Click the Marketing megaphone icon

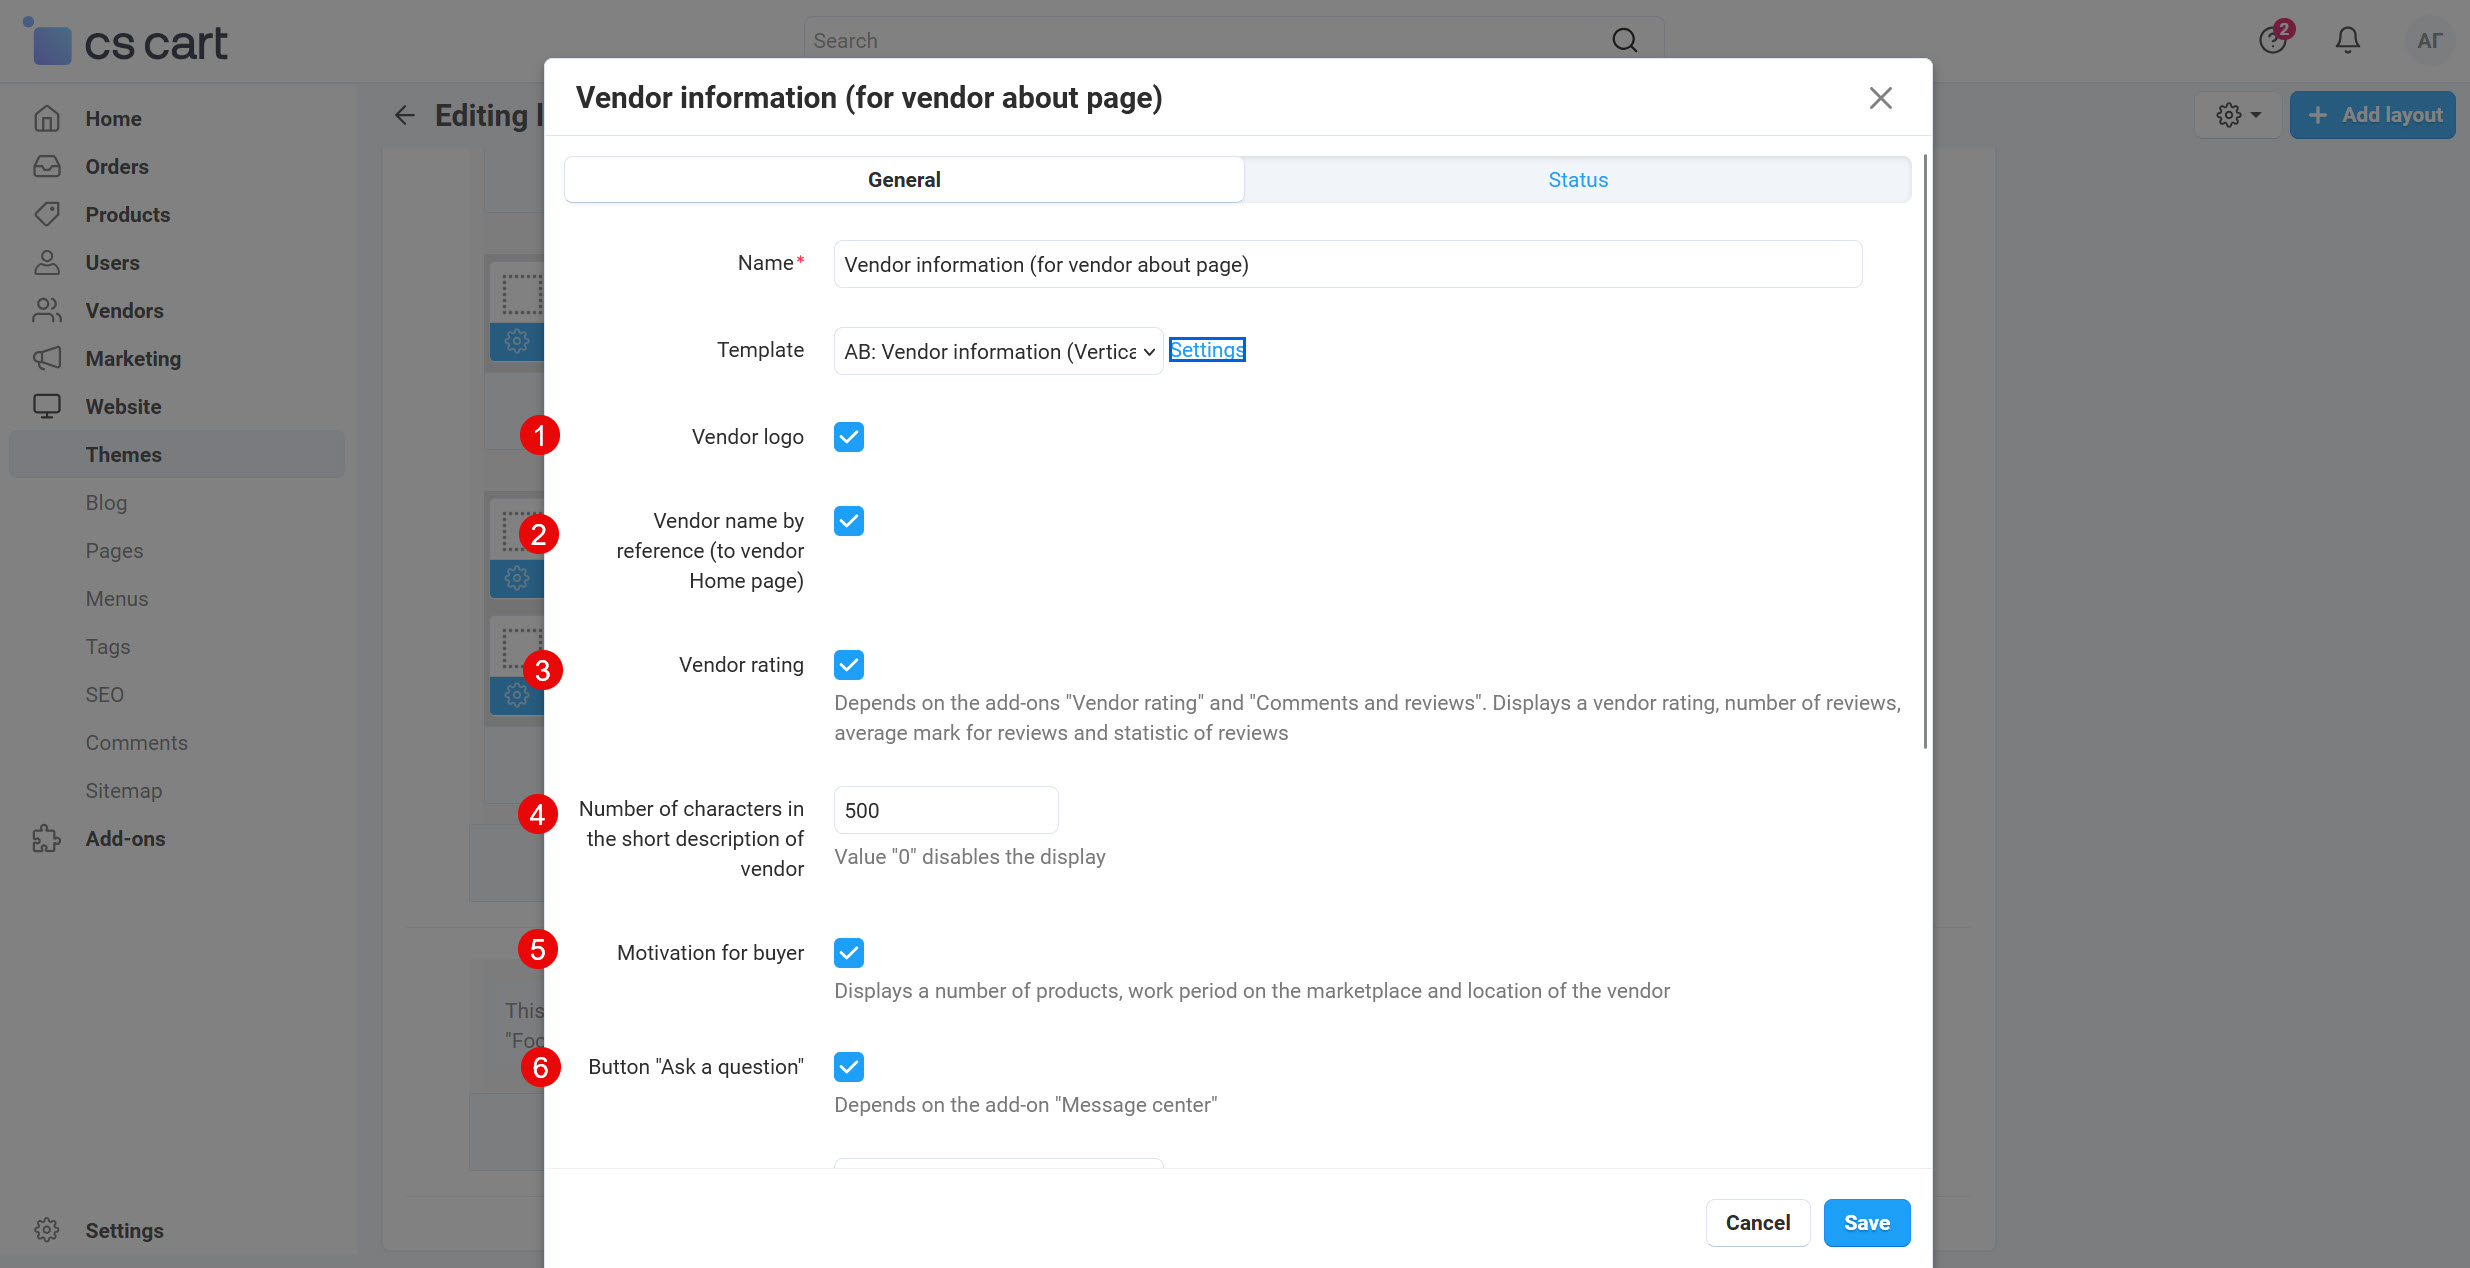[47, 358]
